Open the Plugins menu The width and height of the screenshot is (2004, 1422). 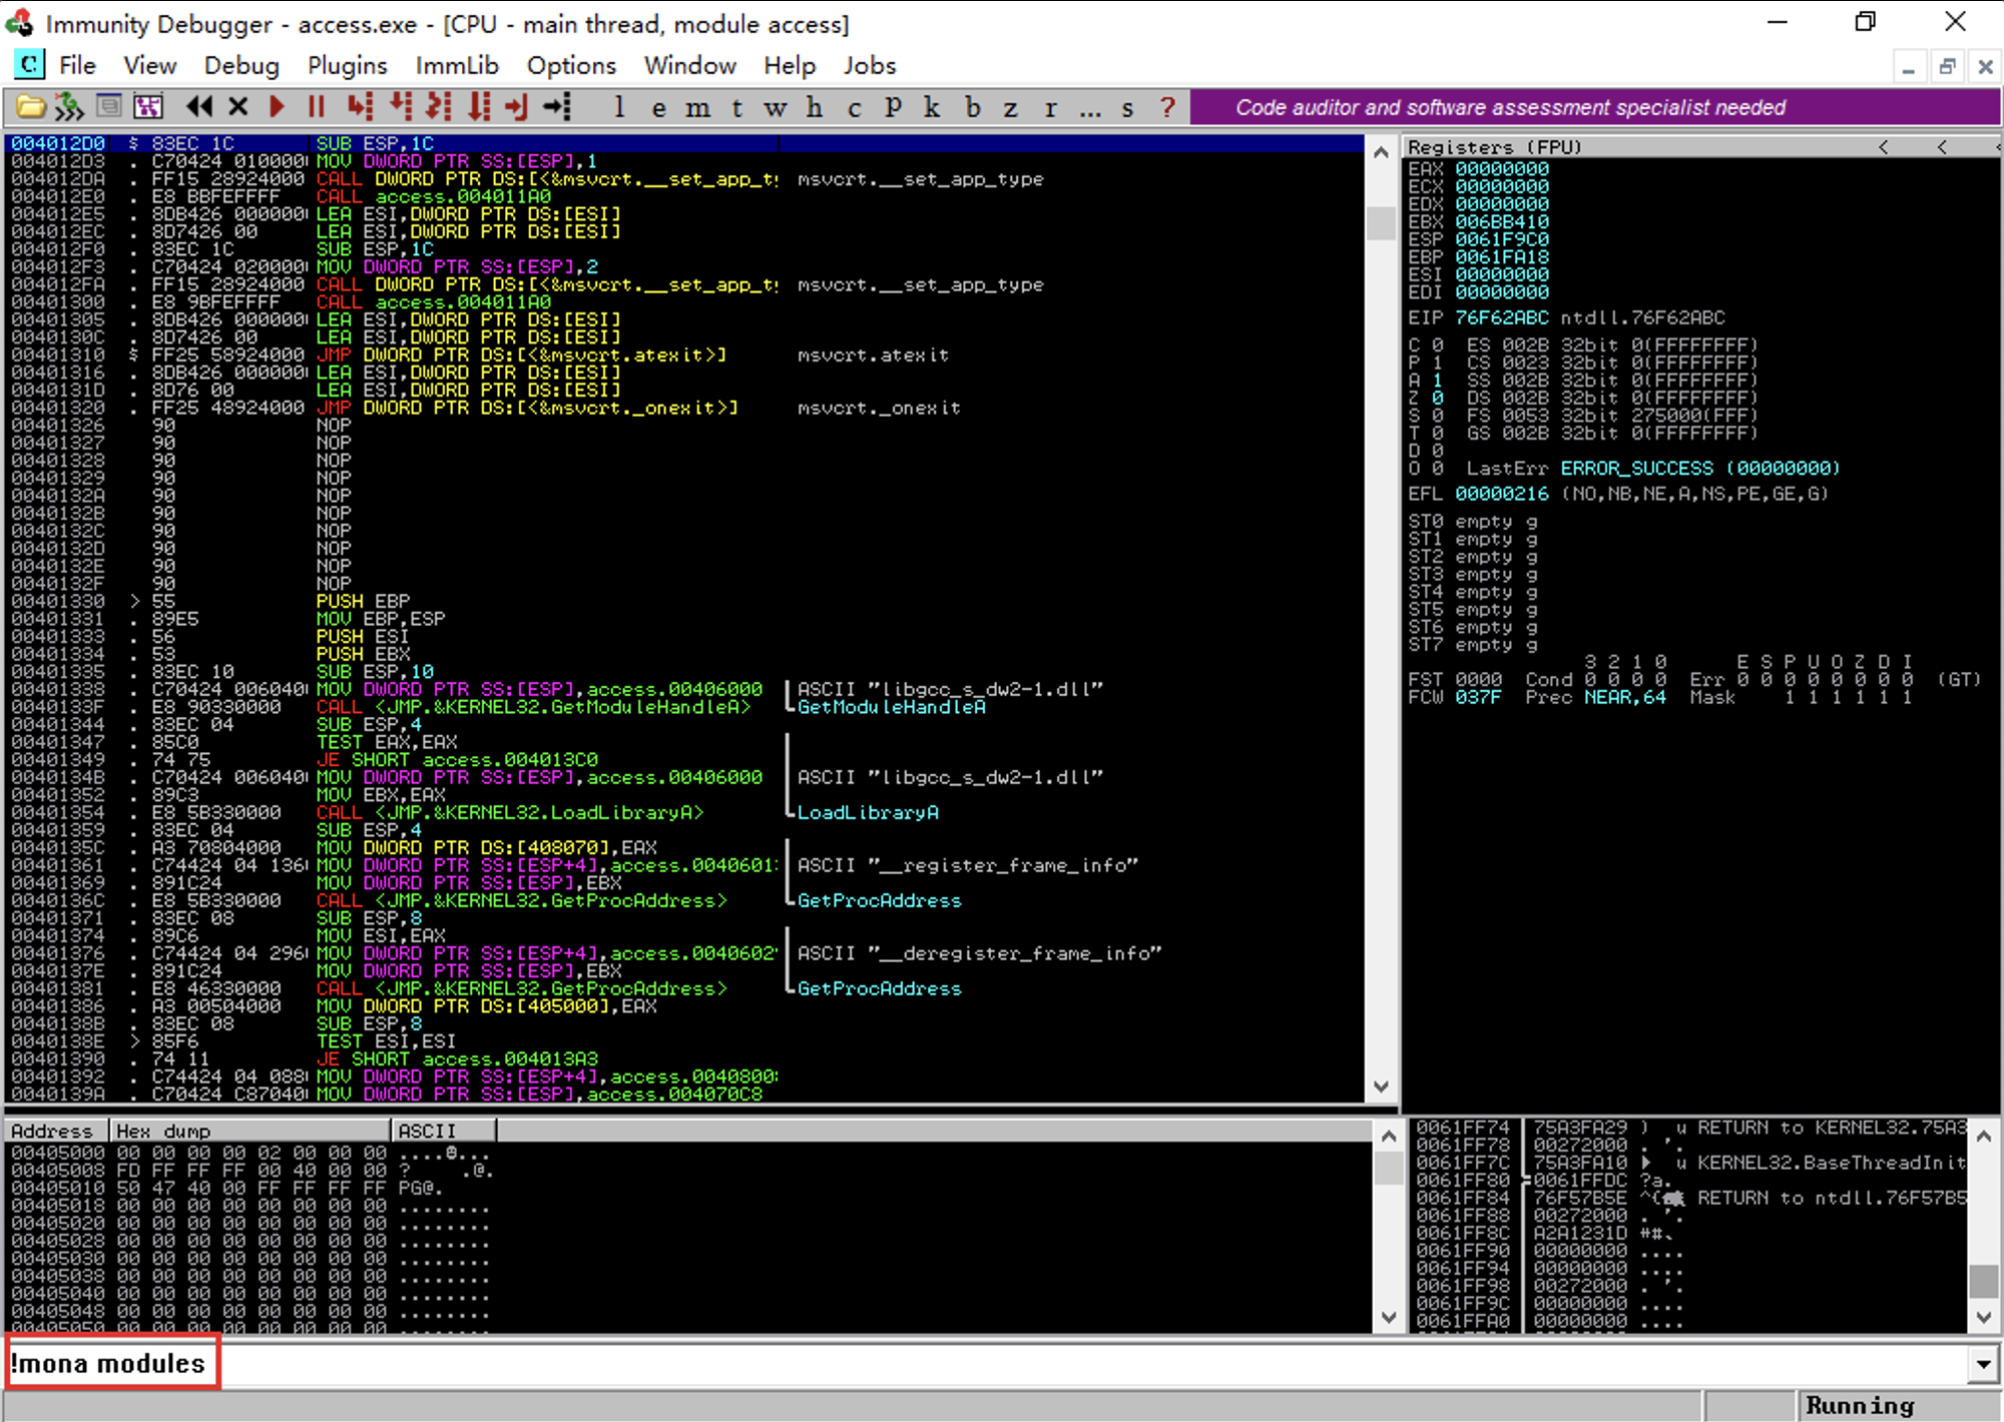(x=346, y=66)
